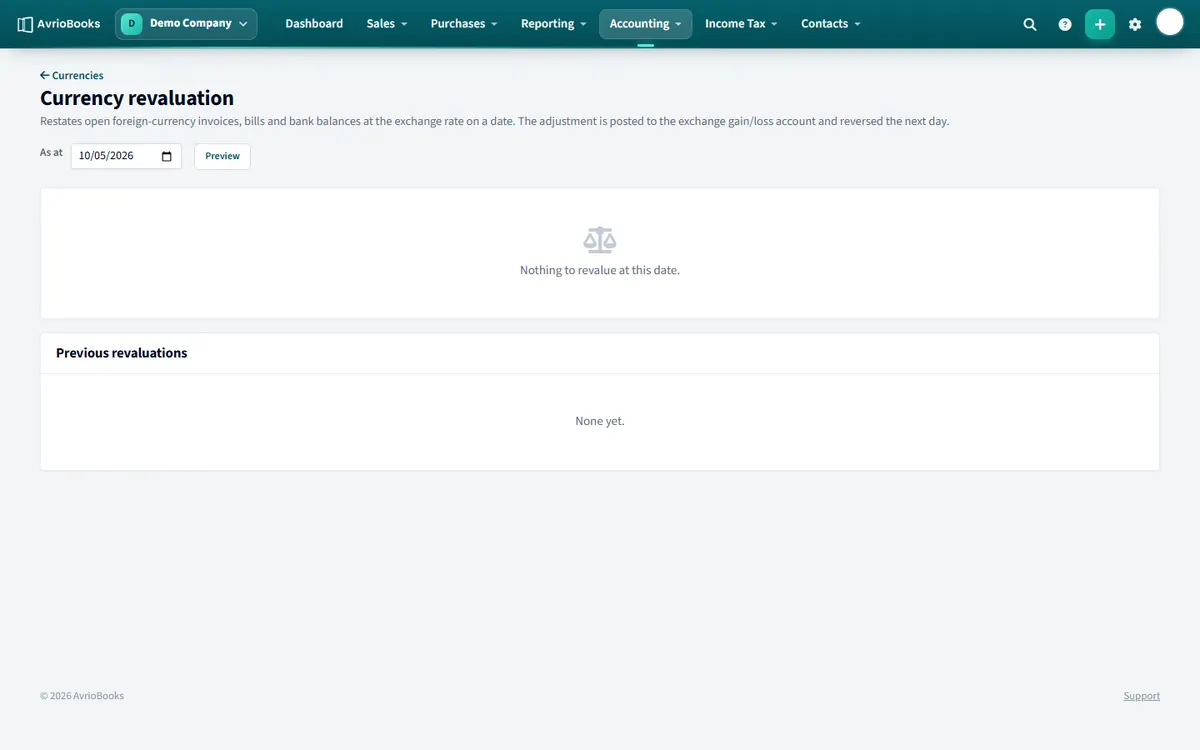Click the AvrioBooks logo
This screenshot has width=1200, height=750.
click(x=59, y=24)
